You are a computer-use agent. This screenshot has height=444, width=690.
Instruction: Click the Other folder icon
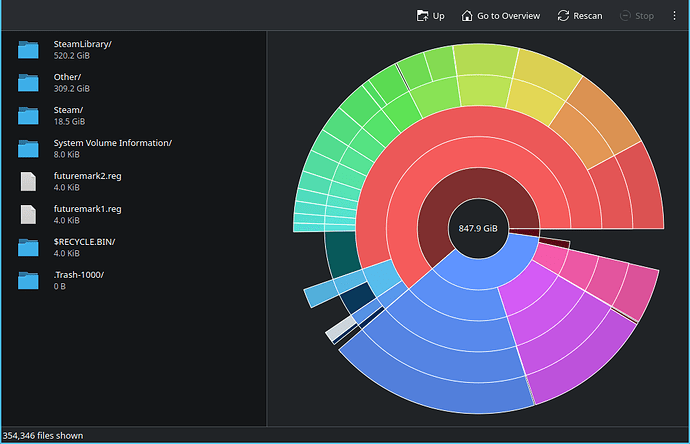coord(28,82)
